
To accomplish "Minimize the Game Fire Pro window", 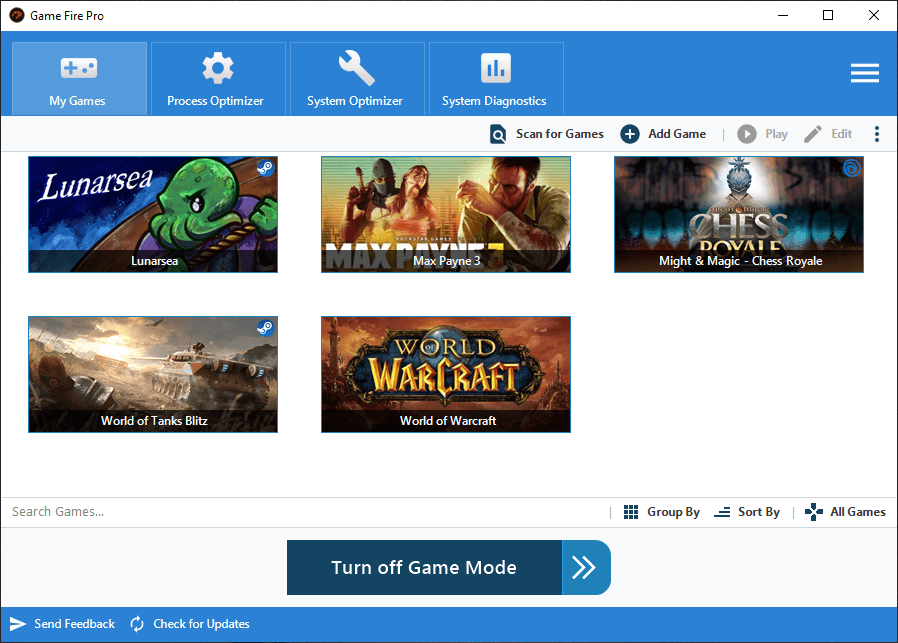I will point(783,15).
